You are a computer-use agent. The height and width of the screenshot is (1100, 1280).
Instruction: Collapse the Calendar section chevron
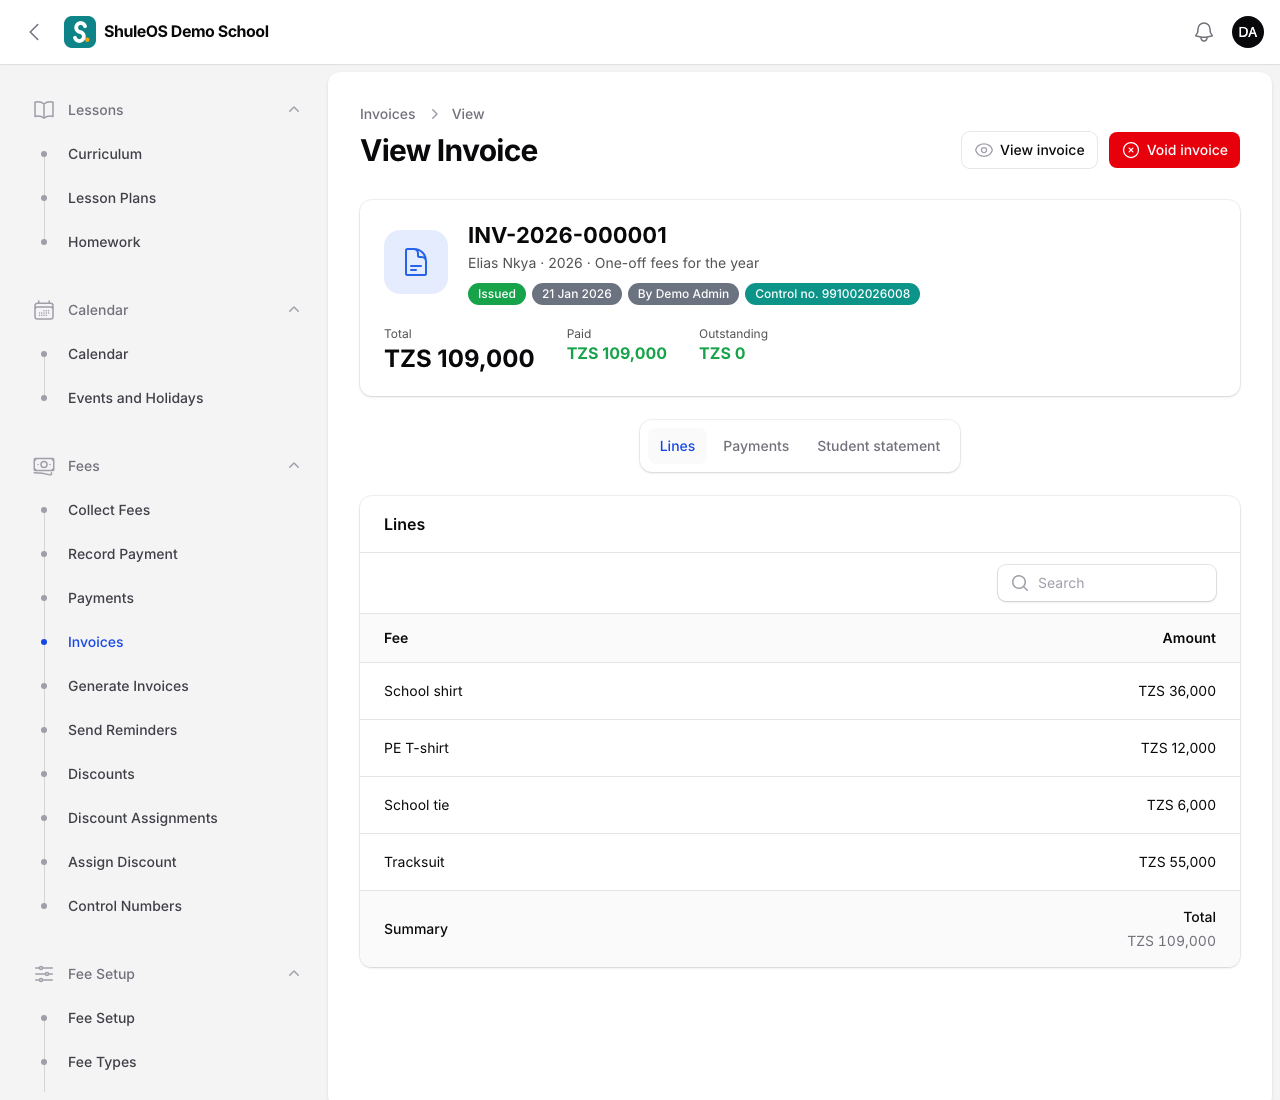tap(294, 310)
